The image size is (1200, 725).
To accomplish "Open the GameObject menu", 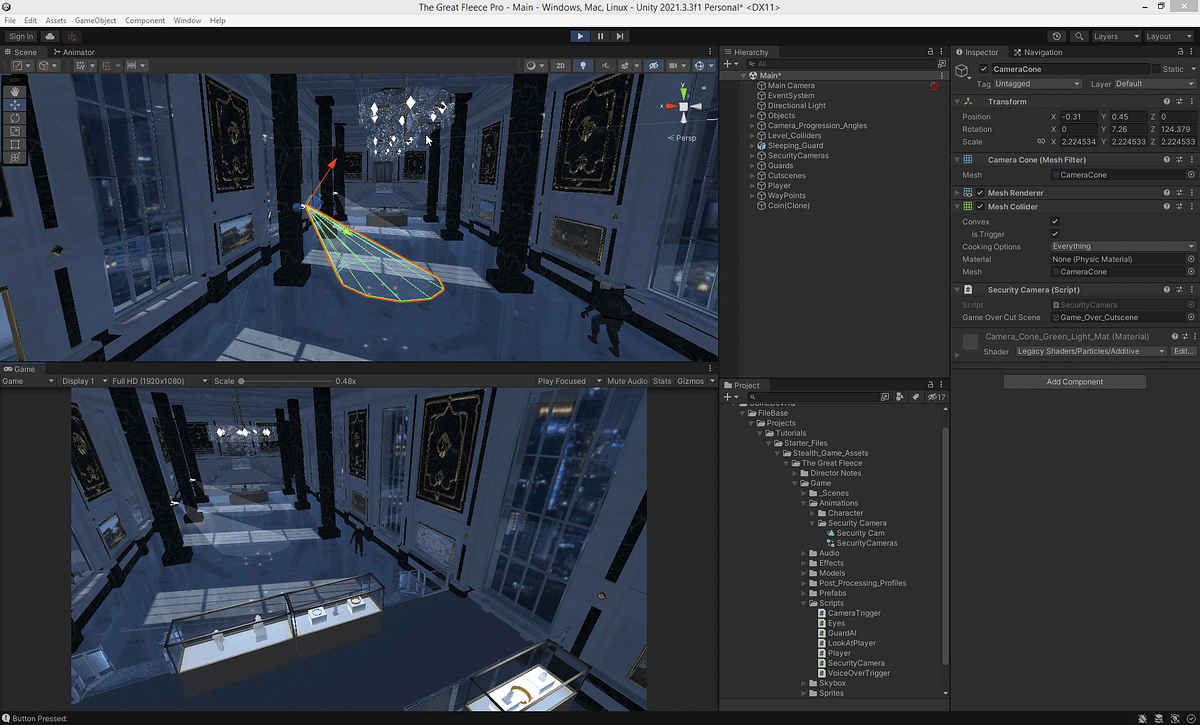I will 95,20.
